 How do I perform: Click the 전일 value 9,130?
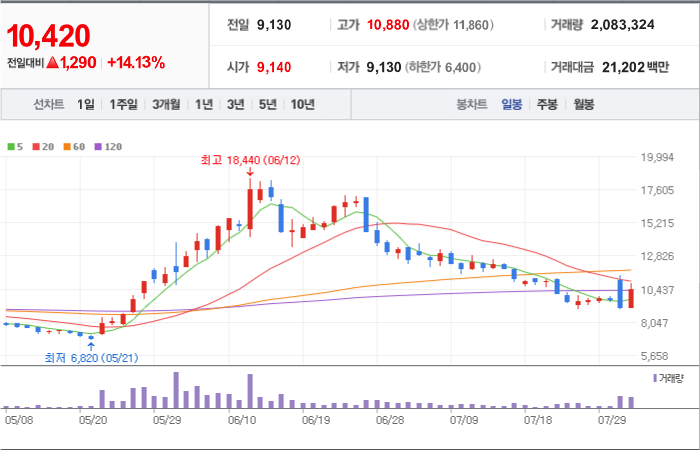(x=274, y=25)
